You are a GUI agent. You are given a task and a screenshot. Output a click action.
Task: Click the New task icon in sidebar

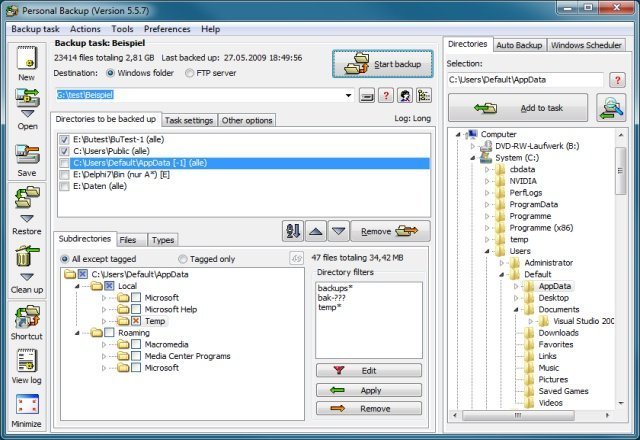26,60
